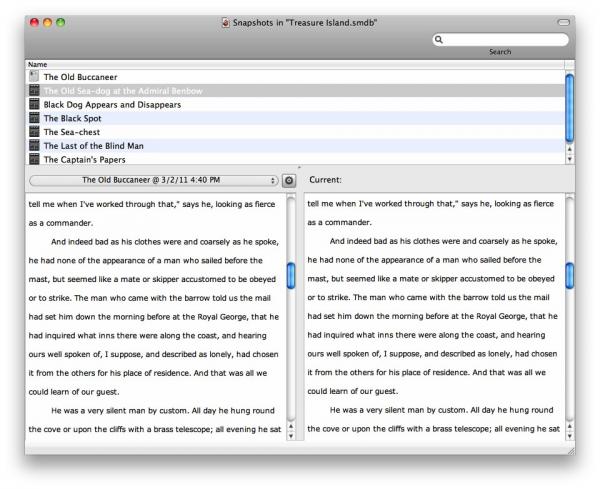The height and width of the screenshot is (489, 600).
Task: Click the Current label above the right pane
Action: [x=325, y=180]
